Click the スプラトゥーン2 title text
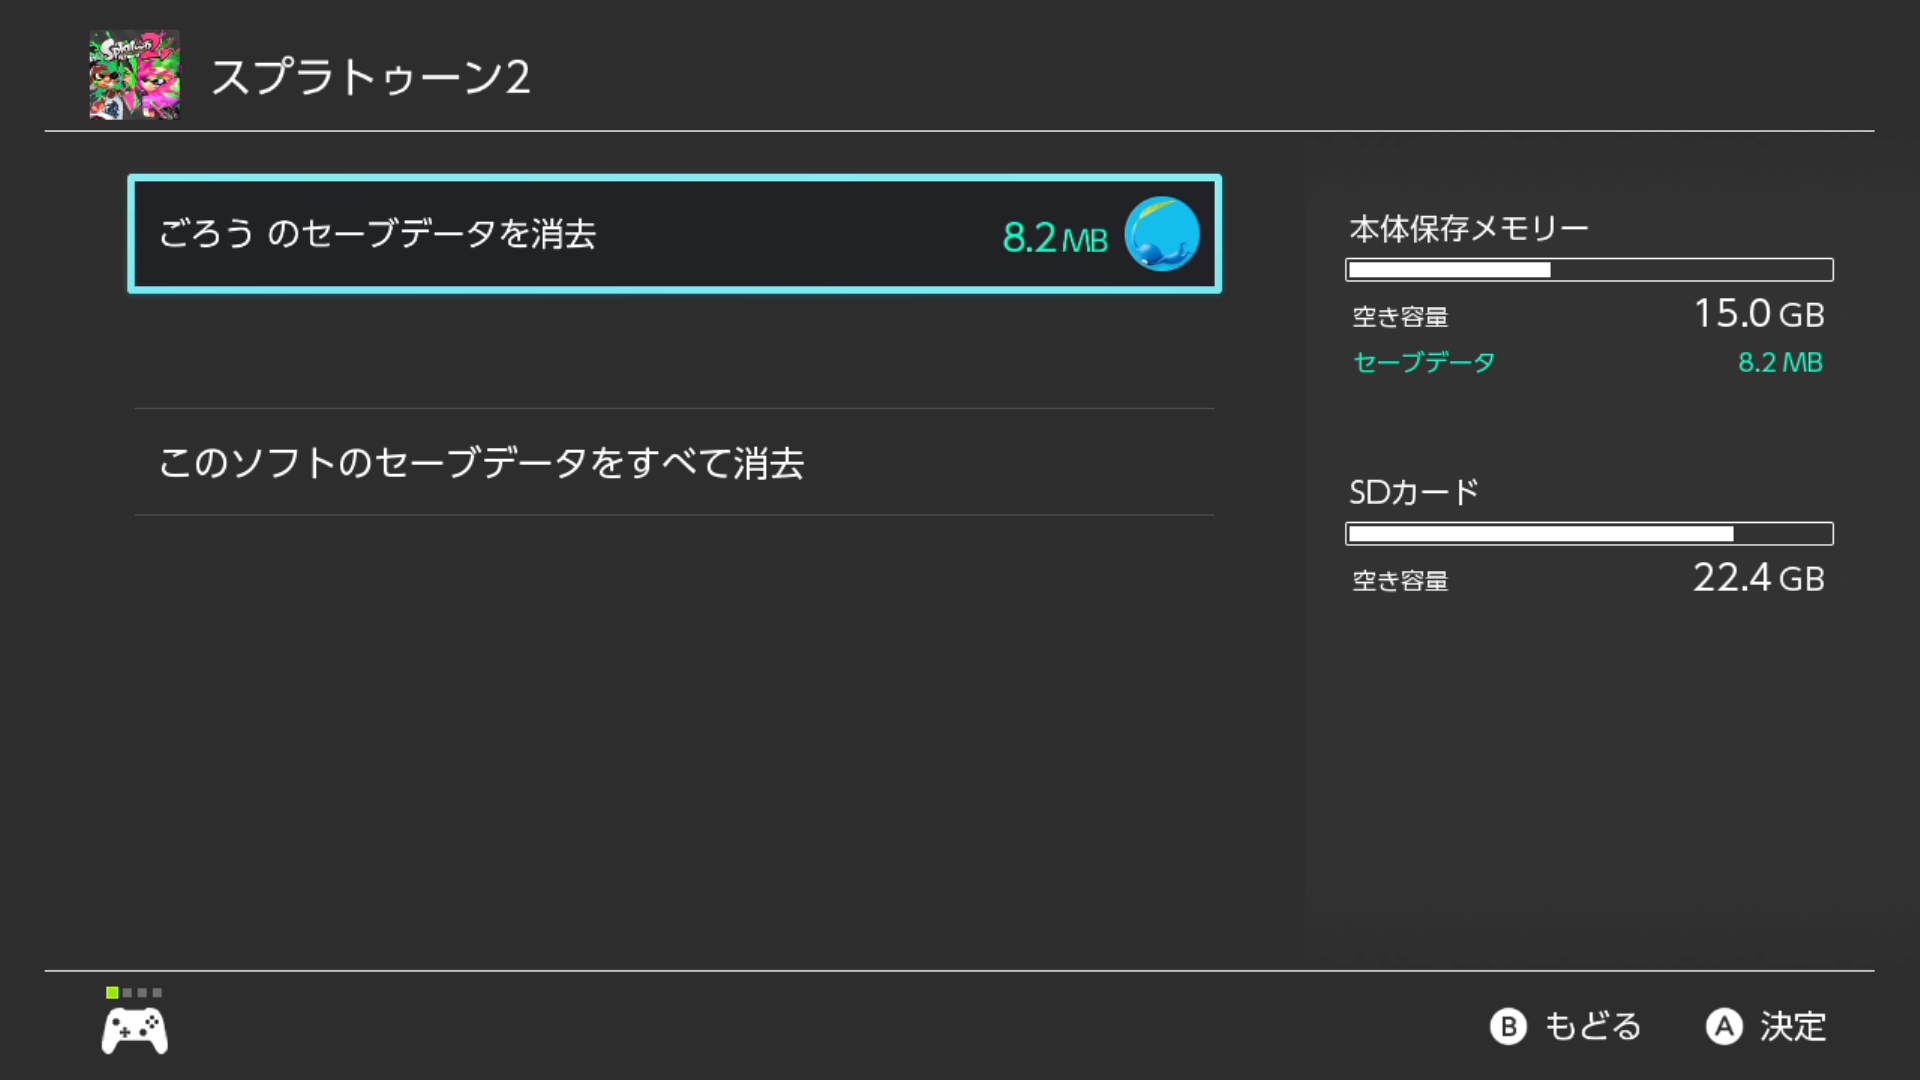 click(x=371, y=77)
